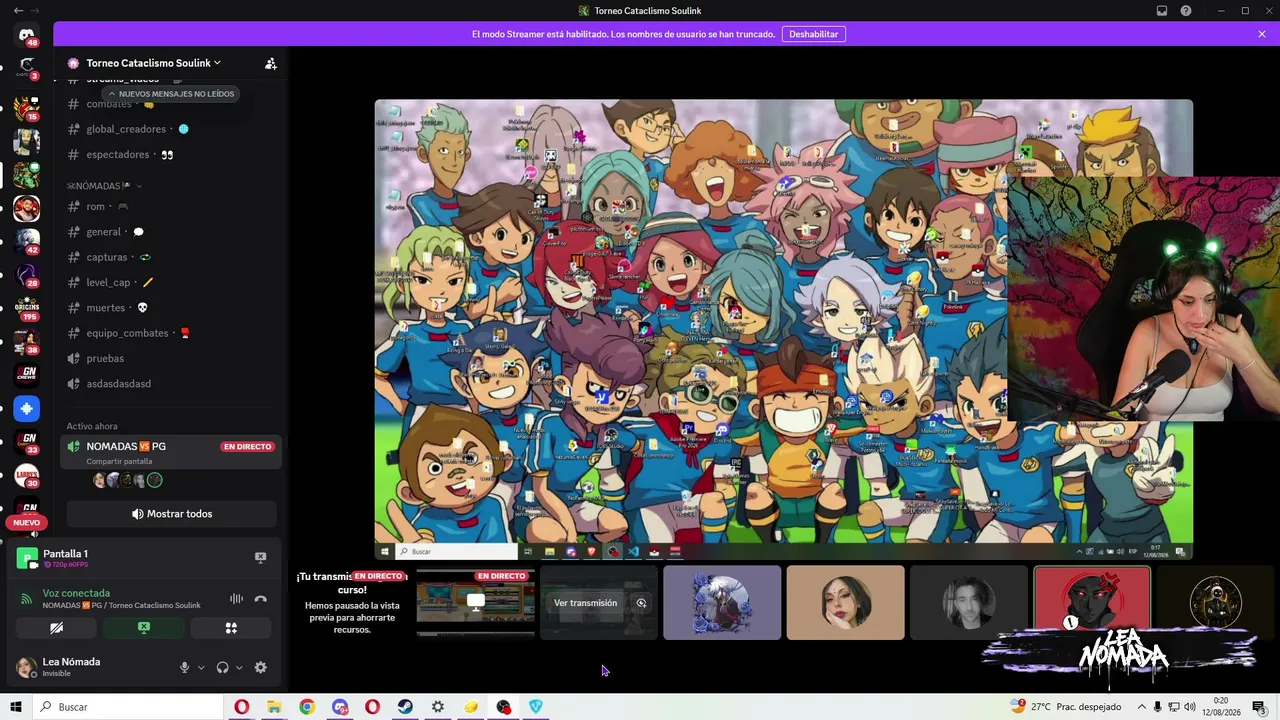Open the NOMADAS VS PG active call
Screen dimensions: 1280x720
(171, 452)
